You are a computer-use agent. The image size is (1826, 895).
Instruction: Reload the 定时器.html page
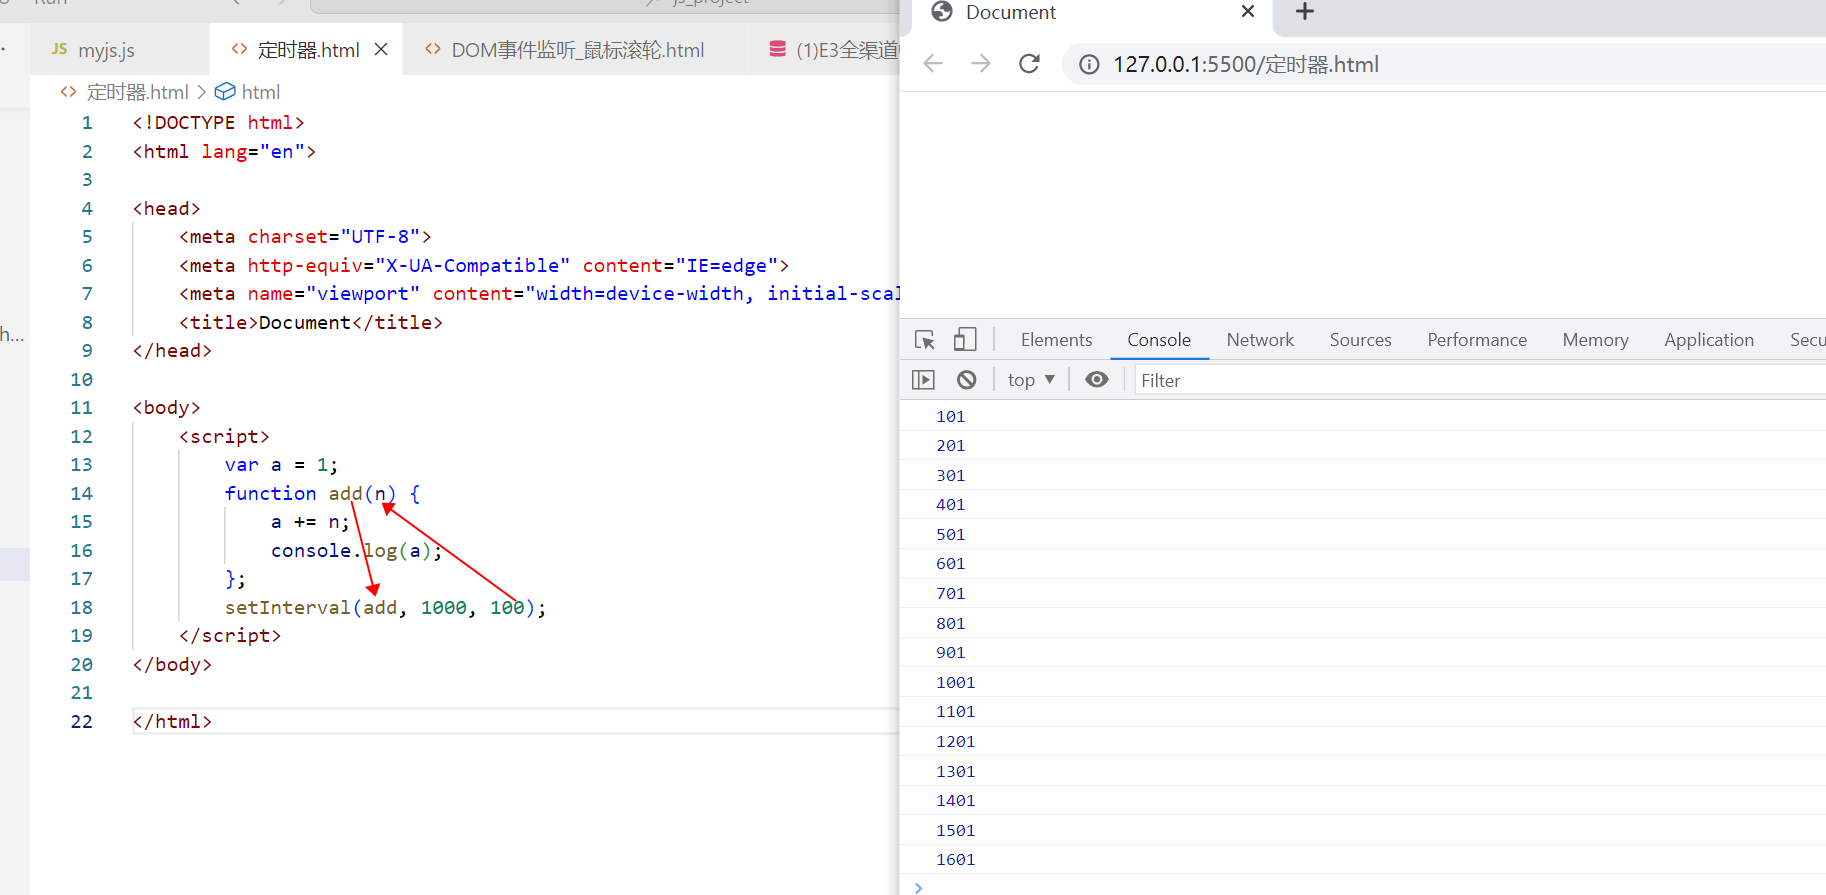tap(1029, 64)
